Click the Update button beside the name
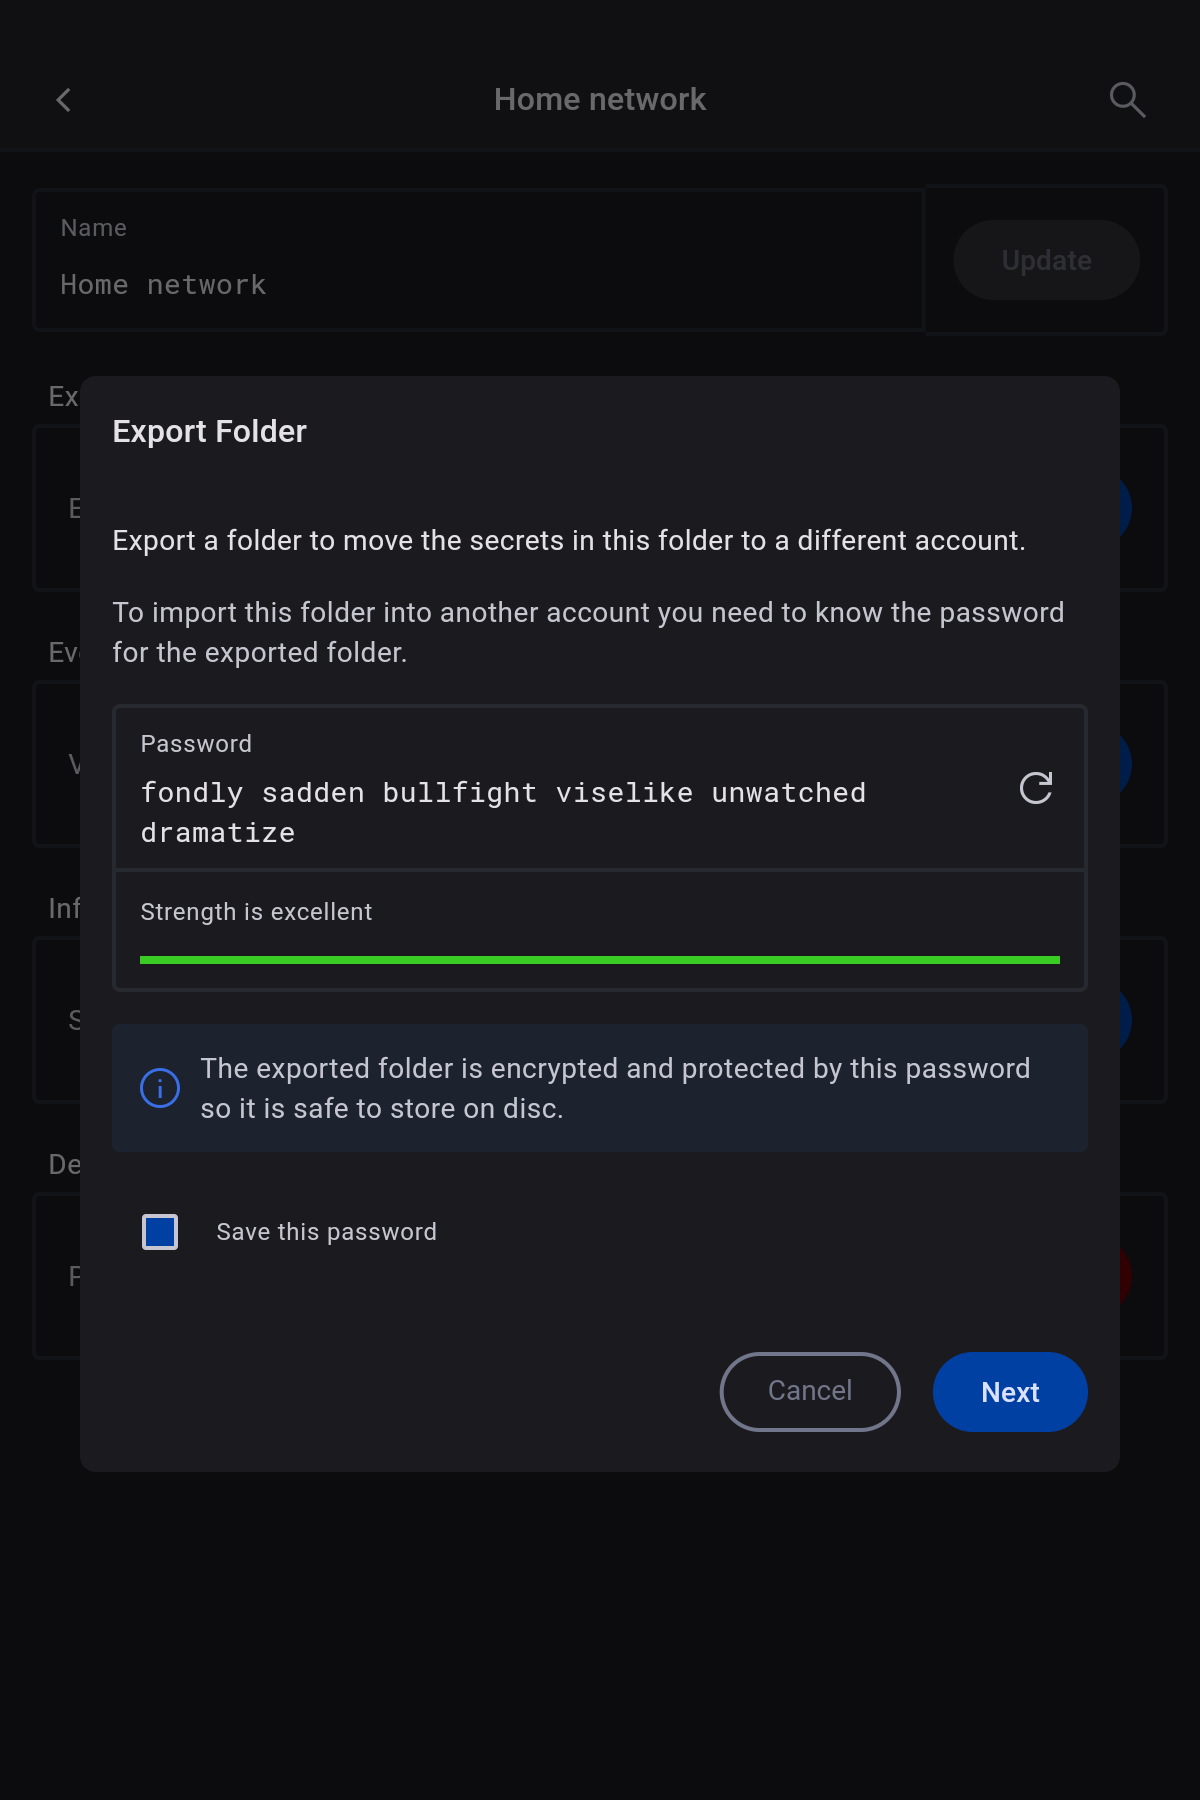 1046,260
